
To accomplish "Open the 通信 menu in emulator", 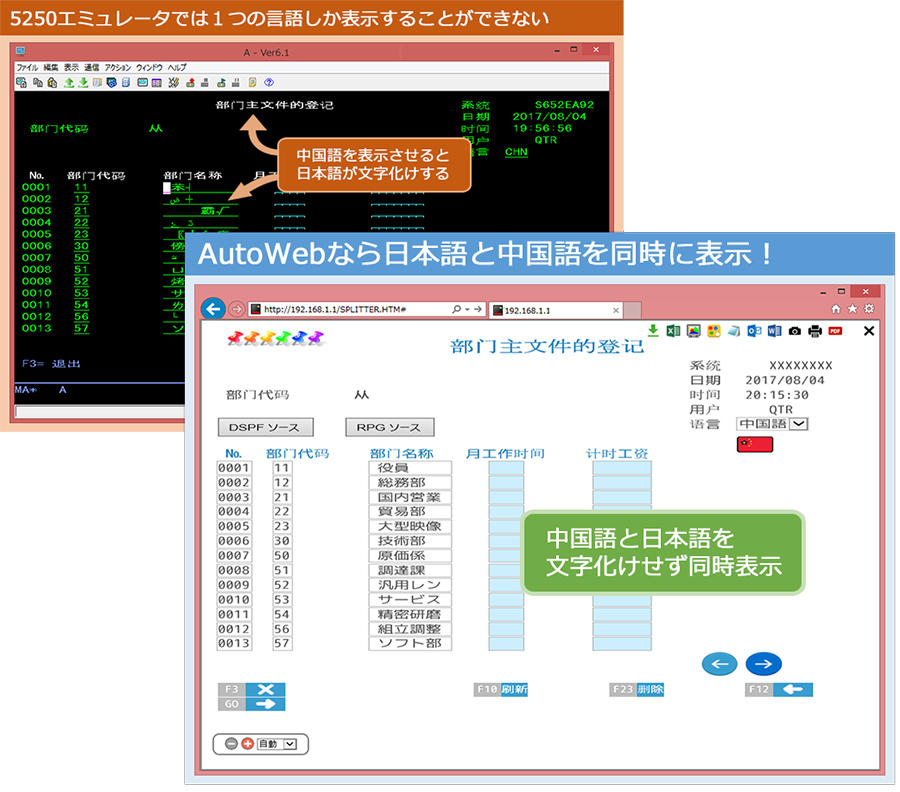I will (x=91, y=67).
